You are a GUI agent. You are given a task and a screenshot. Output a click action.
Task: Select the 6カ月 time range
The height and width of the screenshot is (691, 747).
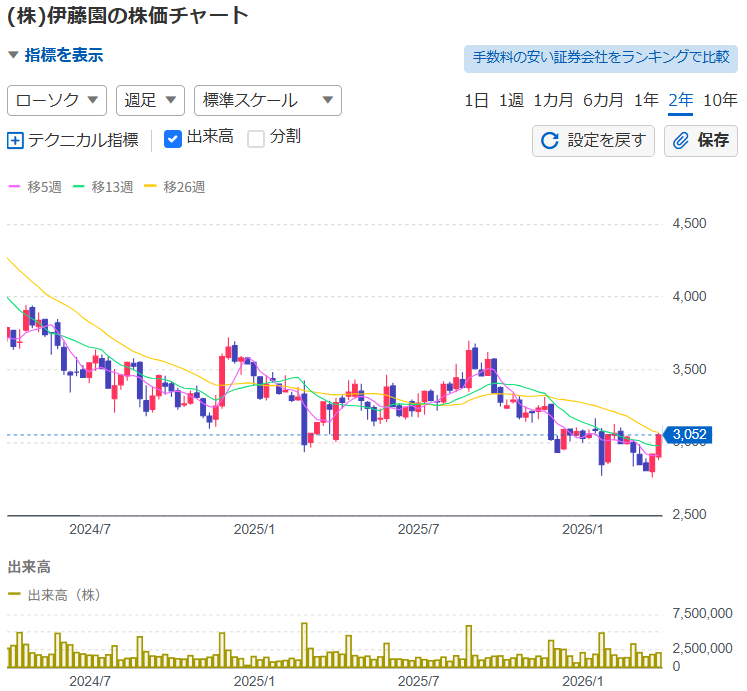tap(603, 100)
